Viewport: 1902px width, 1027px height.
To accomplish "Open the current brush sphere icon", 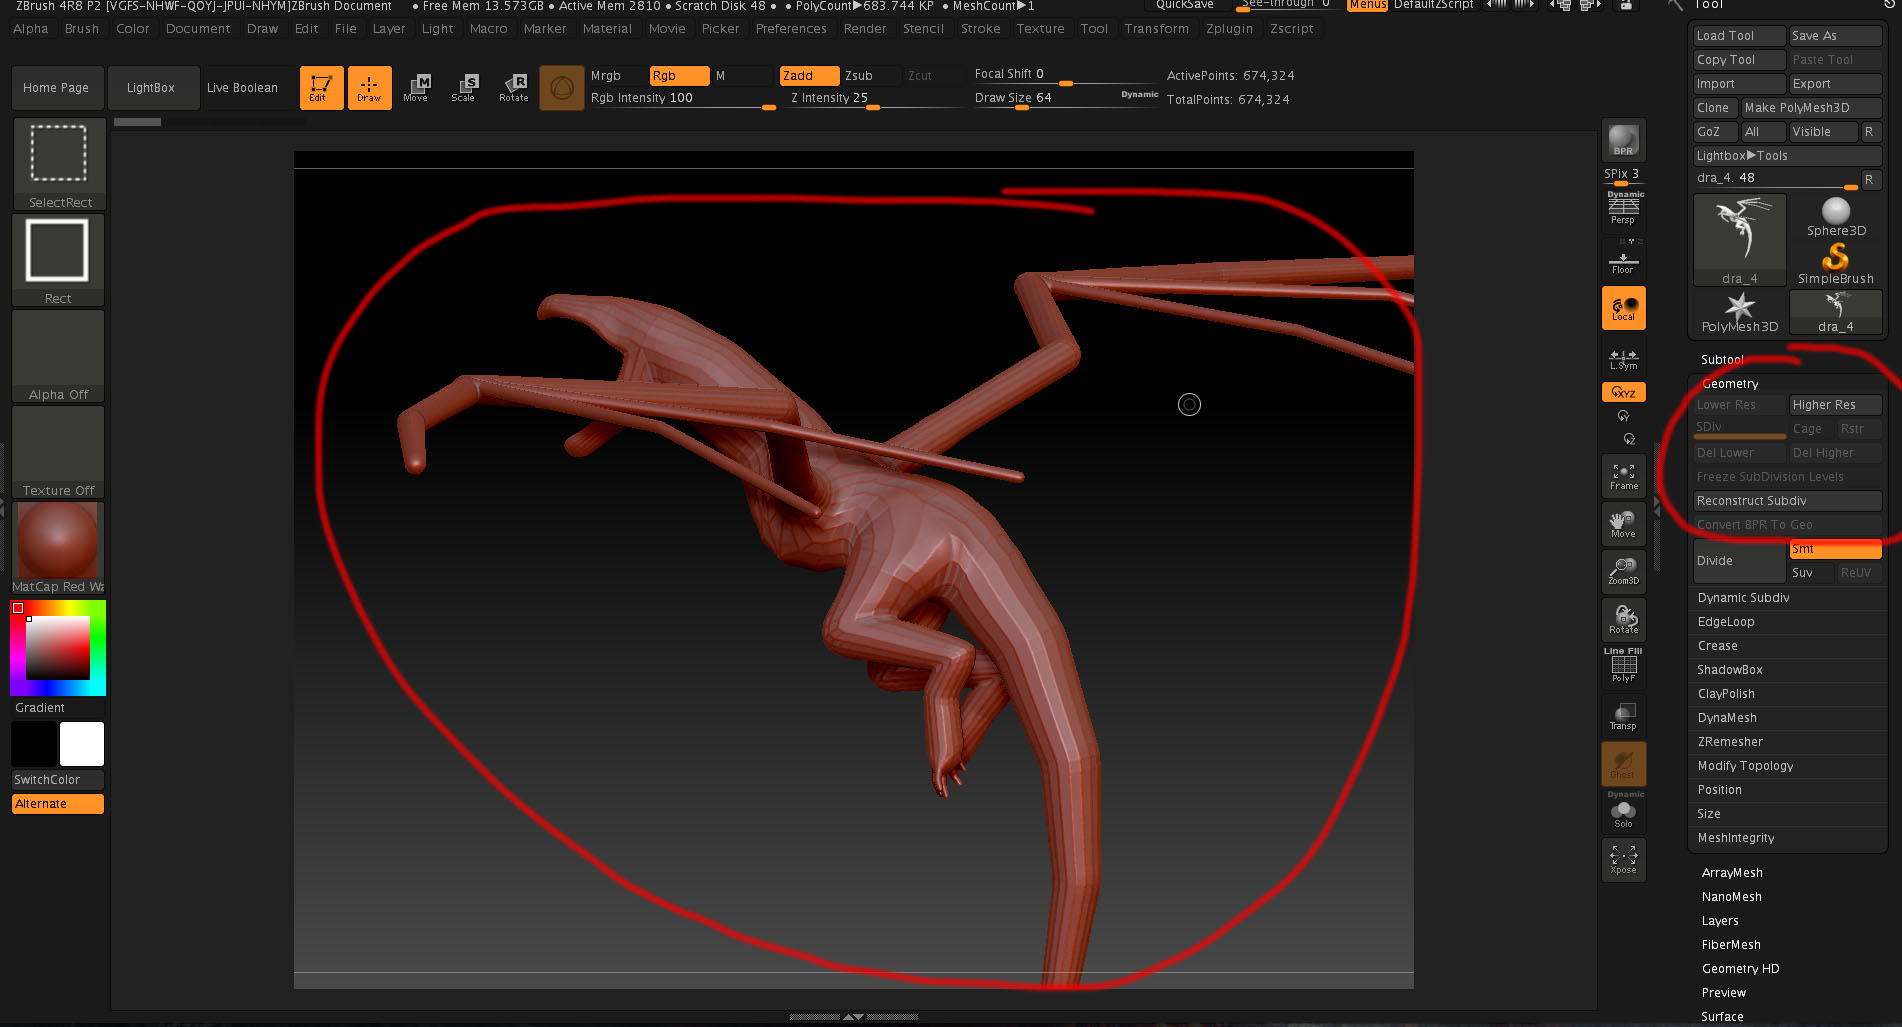I will pyautogui.click(x=562, y=88).
